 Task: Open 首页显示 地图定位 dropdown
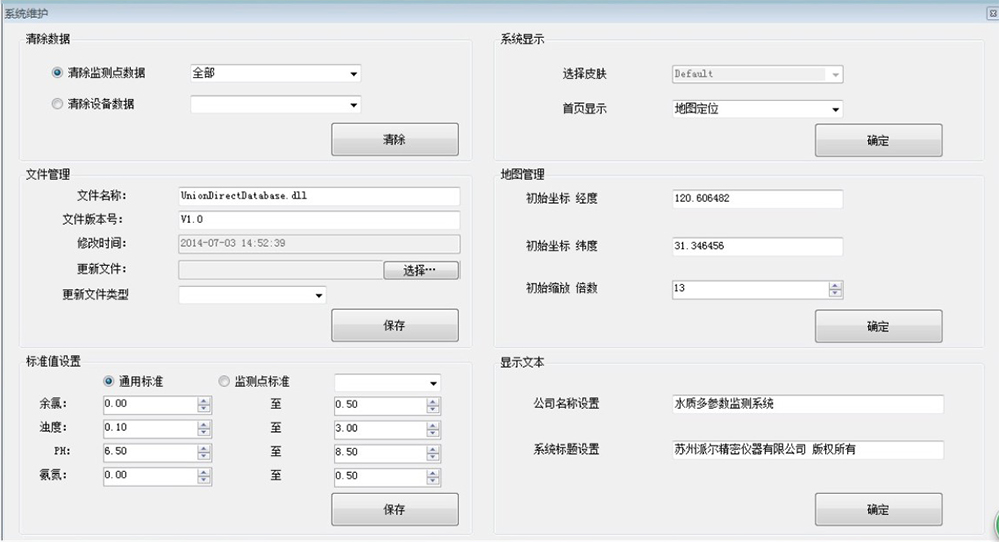pyautogui.click(x=835, y=109)
